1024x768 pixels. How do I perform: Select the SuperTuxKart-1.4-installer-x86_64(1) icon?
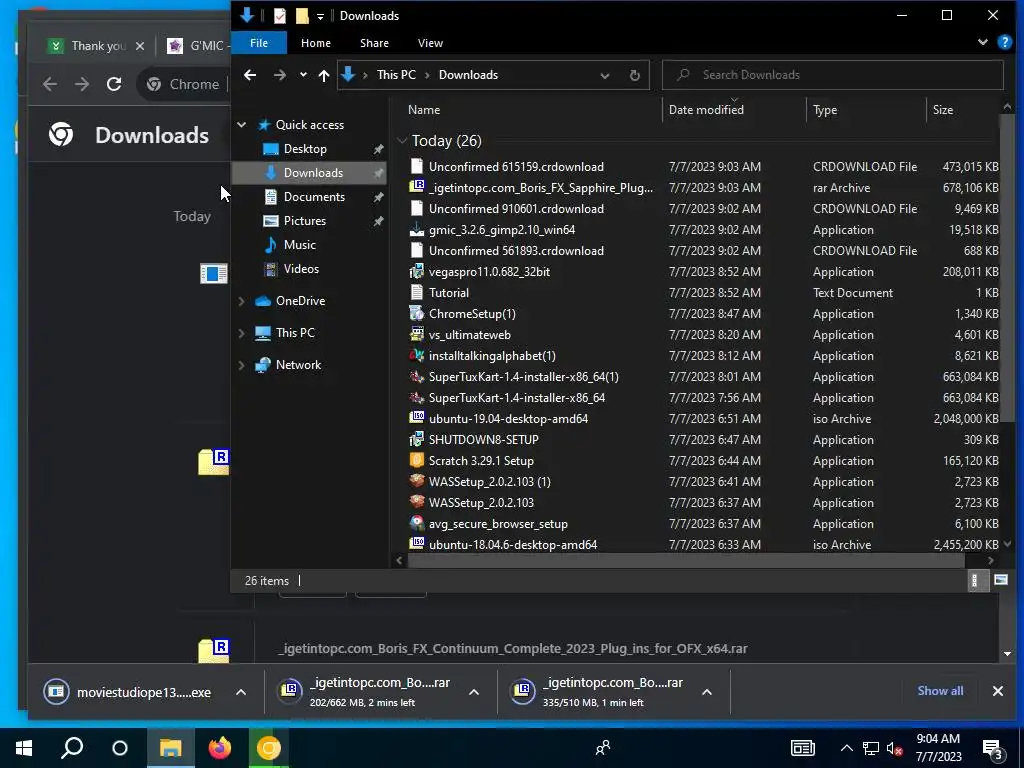[417, 377]
